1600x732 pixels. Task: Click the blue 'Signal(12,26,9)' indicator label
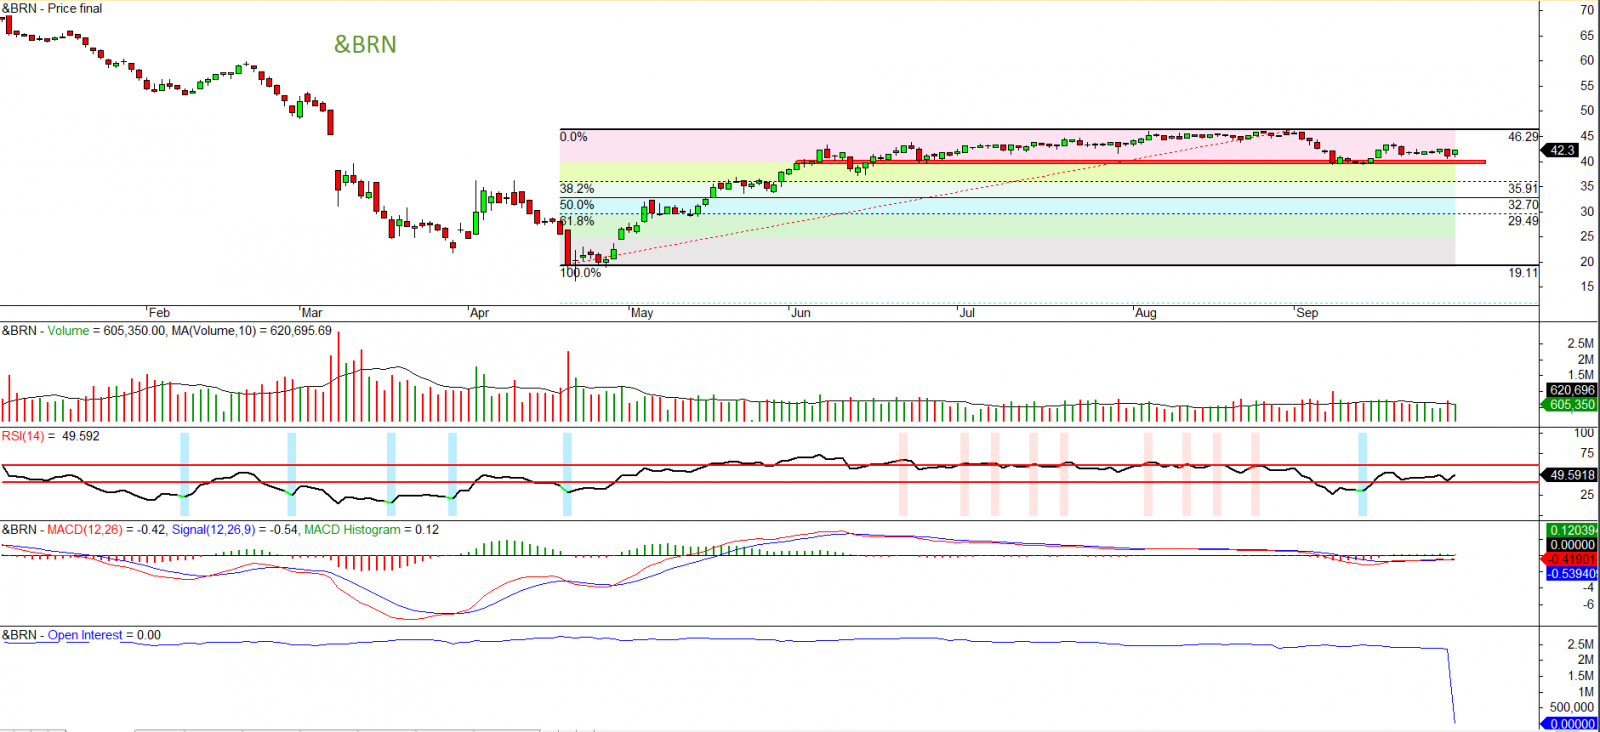[x=213, y=530]
